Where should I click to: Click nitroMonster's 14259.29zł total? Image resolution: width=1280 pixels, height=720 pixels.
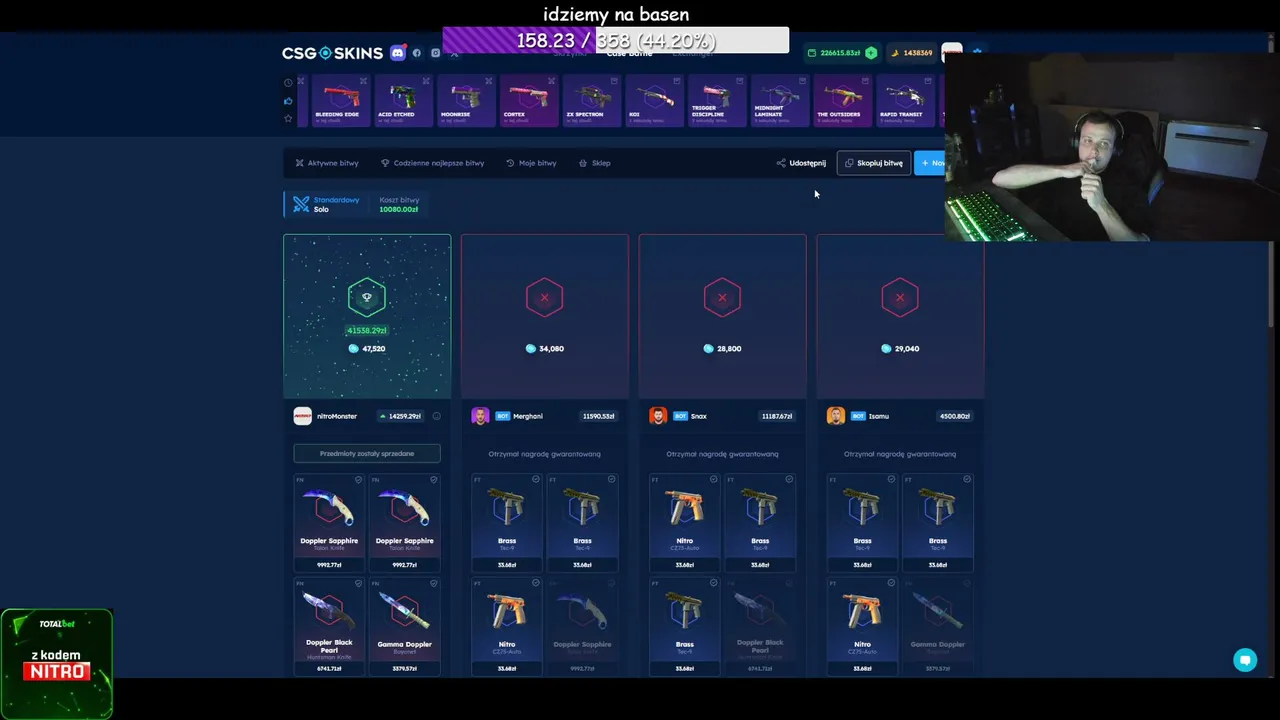[400, 416]
